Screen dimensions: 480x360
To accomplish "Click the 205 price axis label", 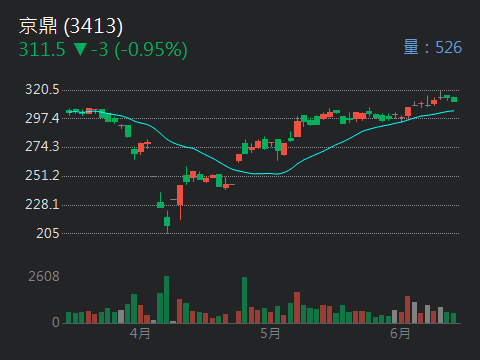I will pyautogui.click(x=48, y=233).
